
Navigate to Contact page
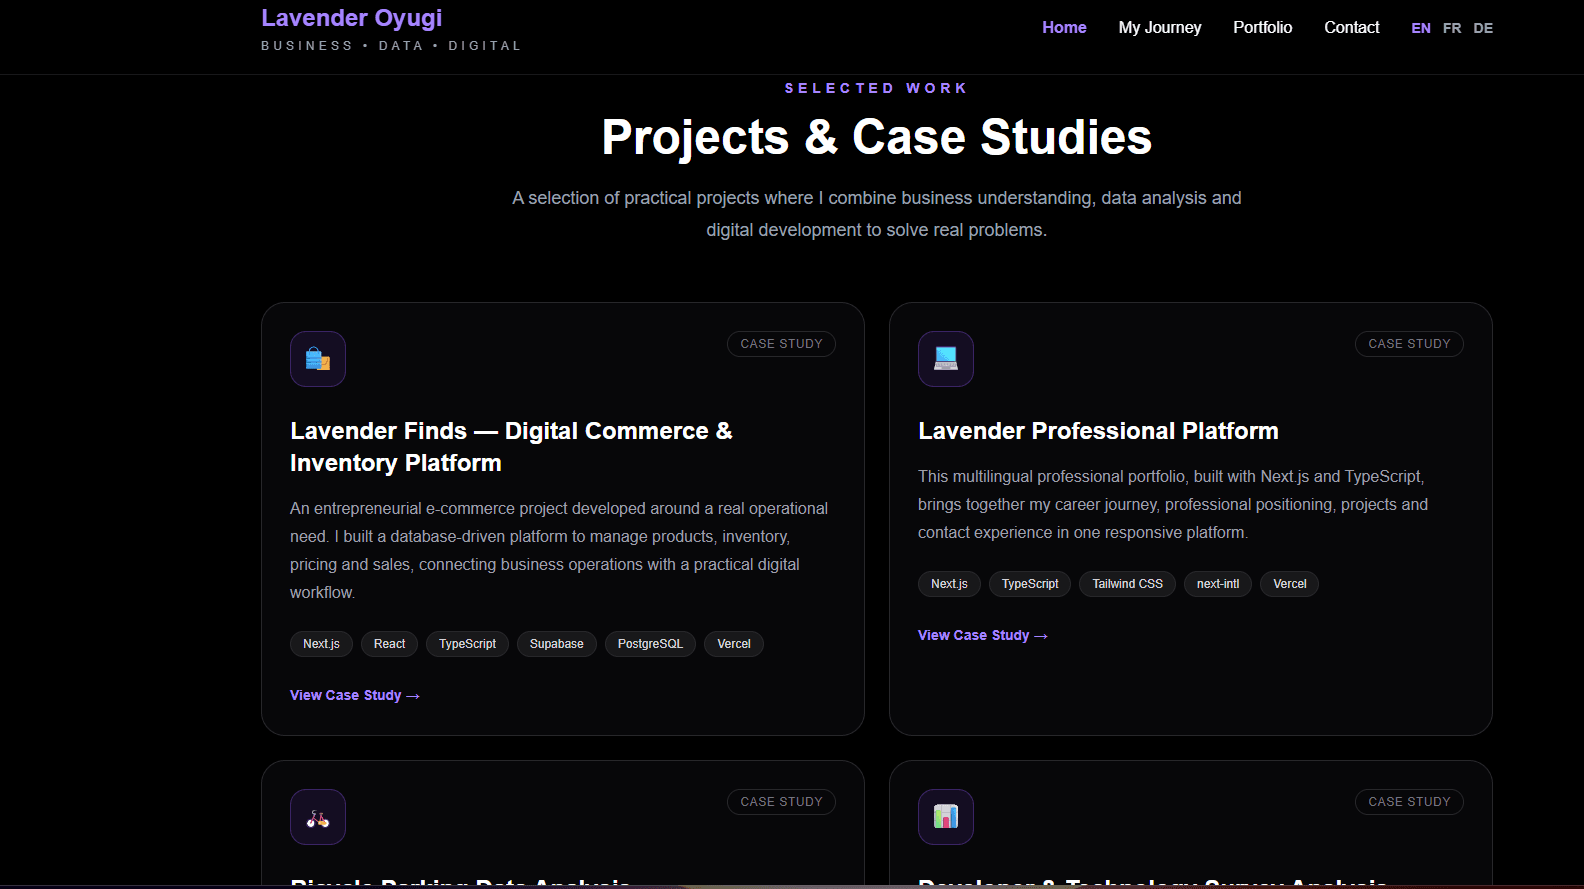click(1351, 28)
